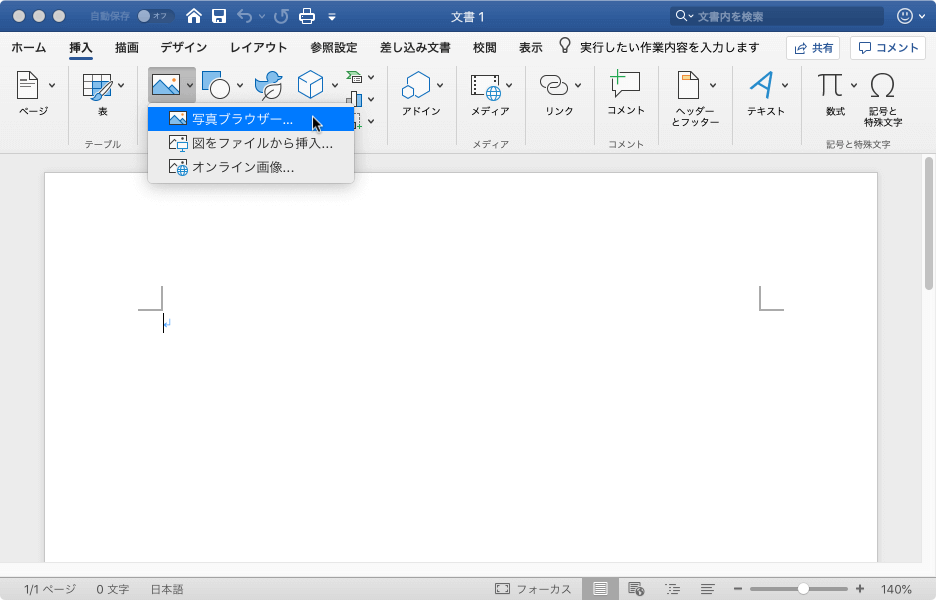Screen dimensions: 936x600
Task: Open the feedback smiley face icon
Action: coord(905,16)
